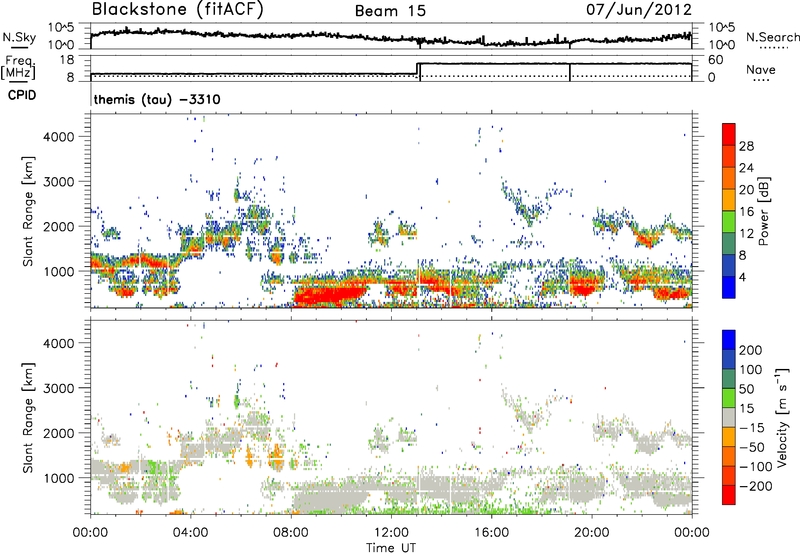Click the 'Blackstone (fitACF)' title text
Viewport: 800px width, 554px height.
[177, 9]
